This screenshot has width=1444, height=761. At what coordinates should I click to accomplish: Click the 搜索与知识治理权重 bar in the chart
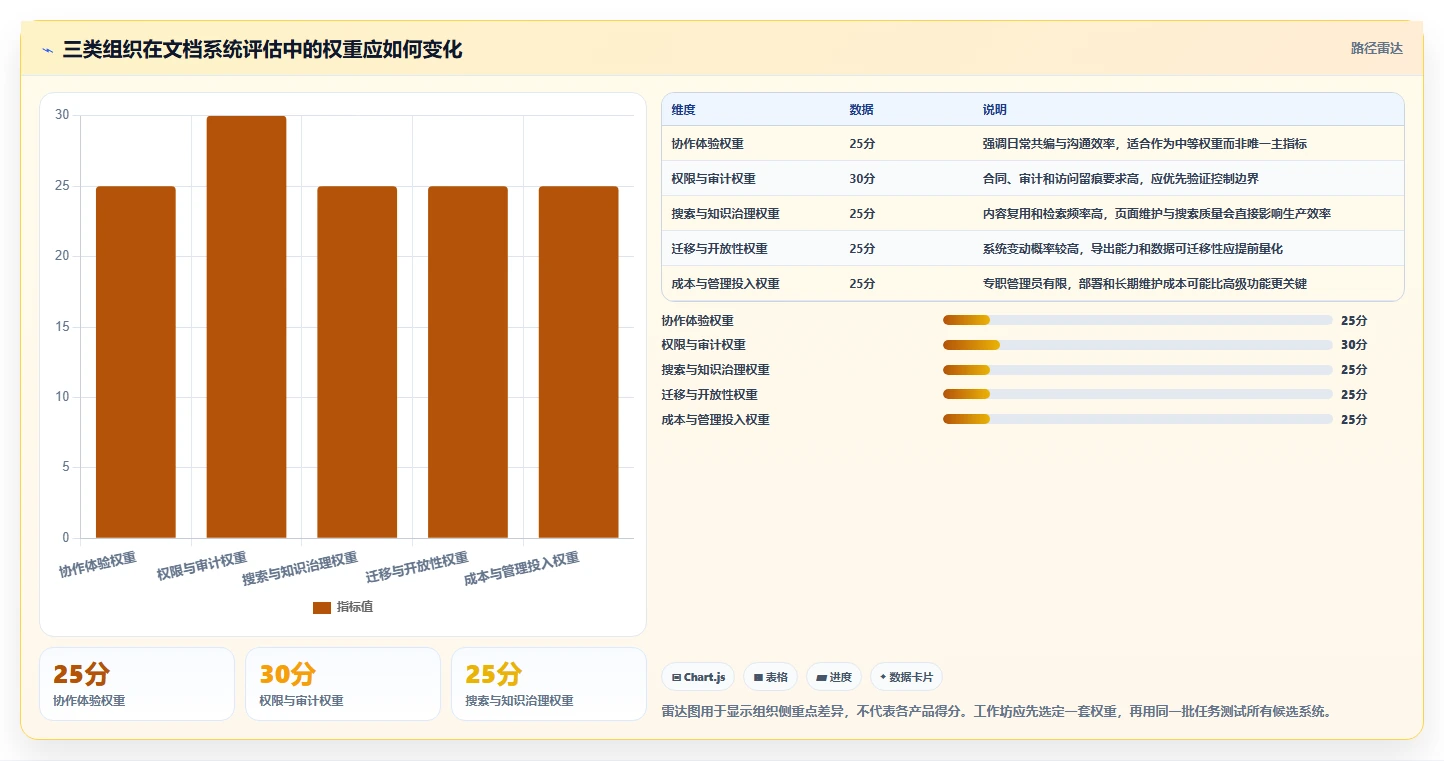(x=357, y=362)
